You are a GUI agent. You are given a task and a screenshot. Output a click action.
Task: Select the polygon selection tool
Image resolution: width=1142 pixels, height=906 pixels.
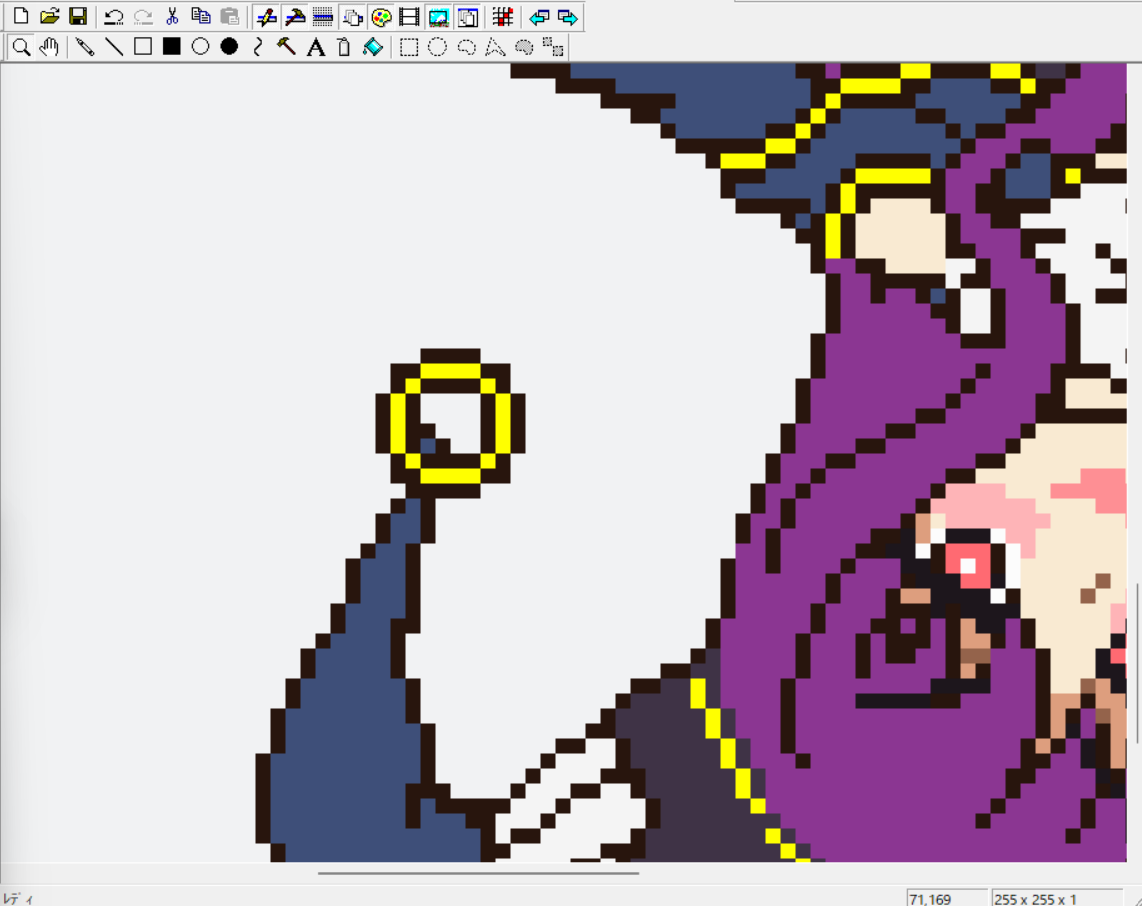tap(495, 47)
